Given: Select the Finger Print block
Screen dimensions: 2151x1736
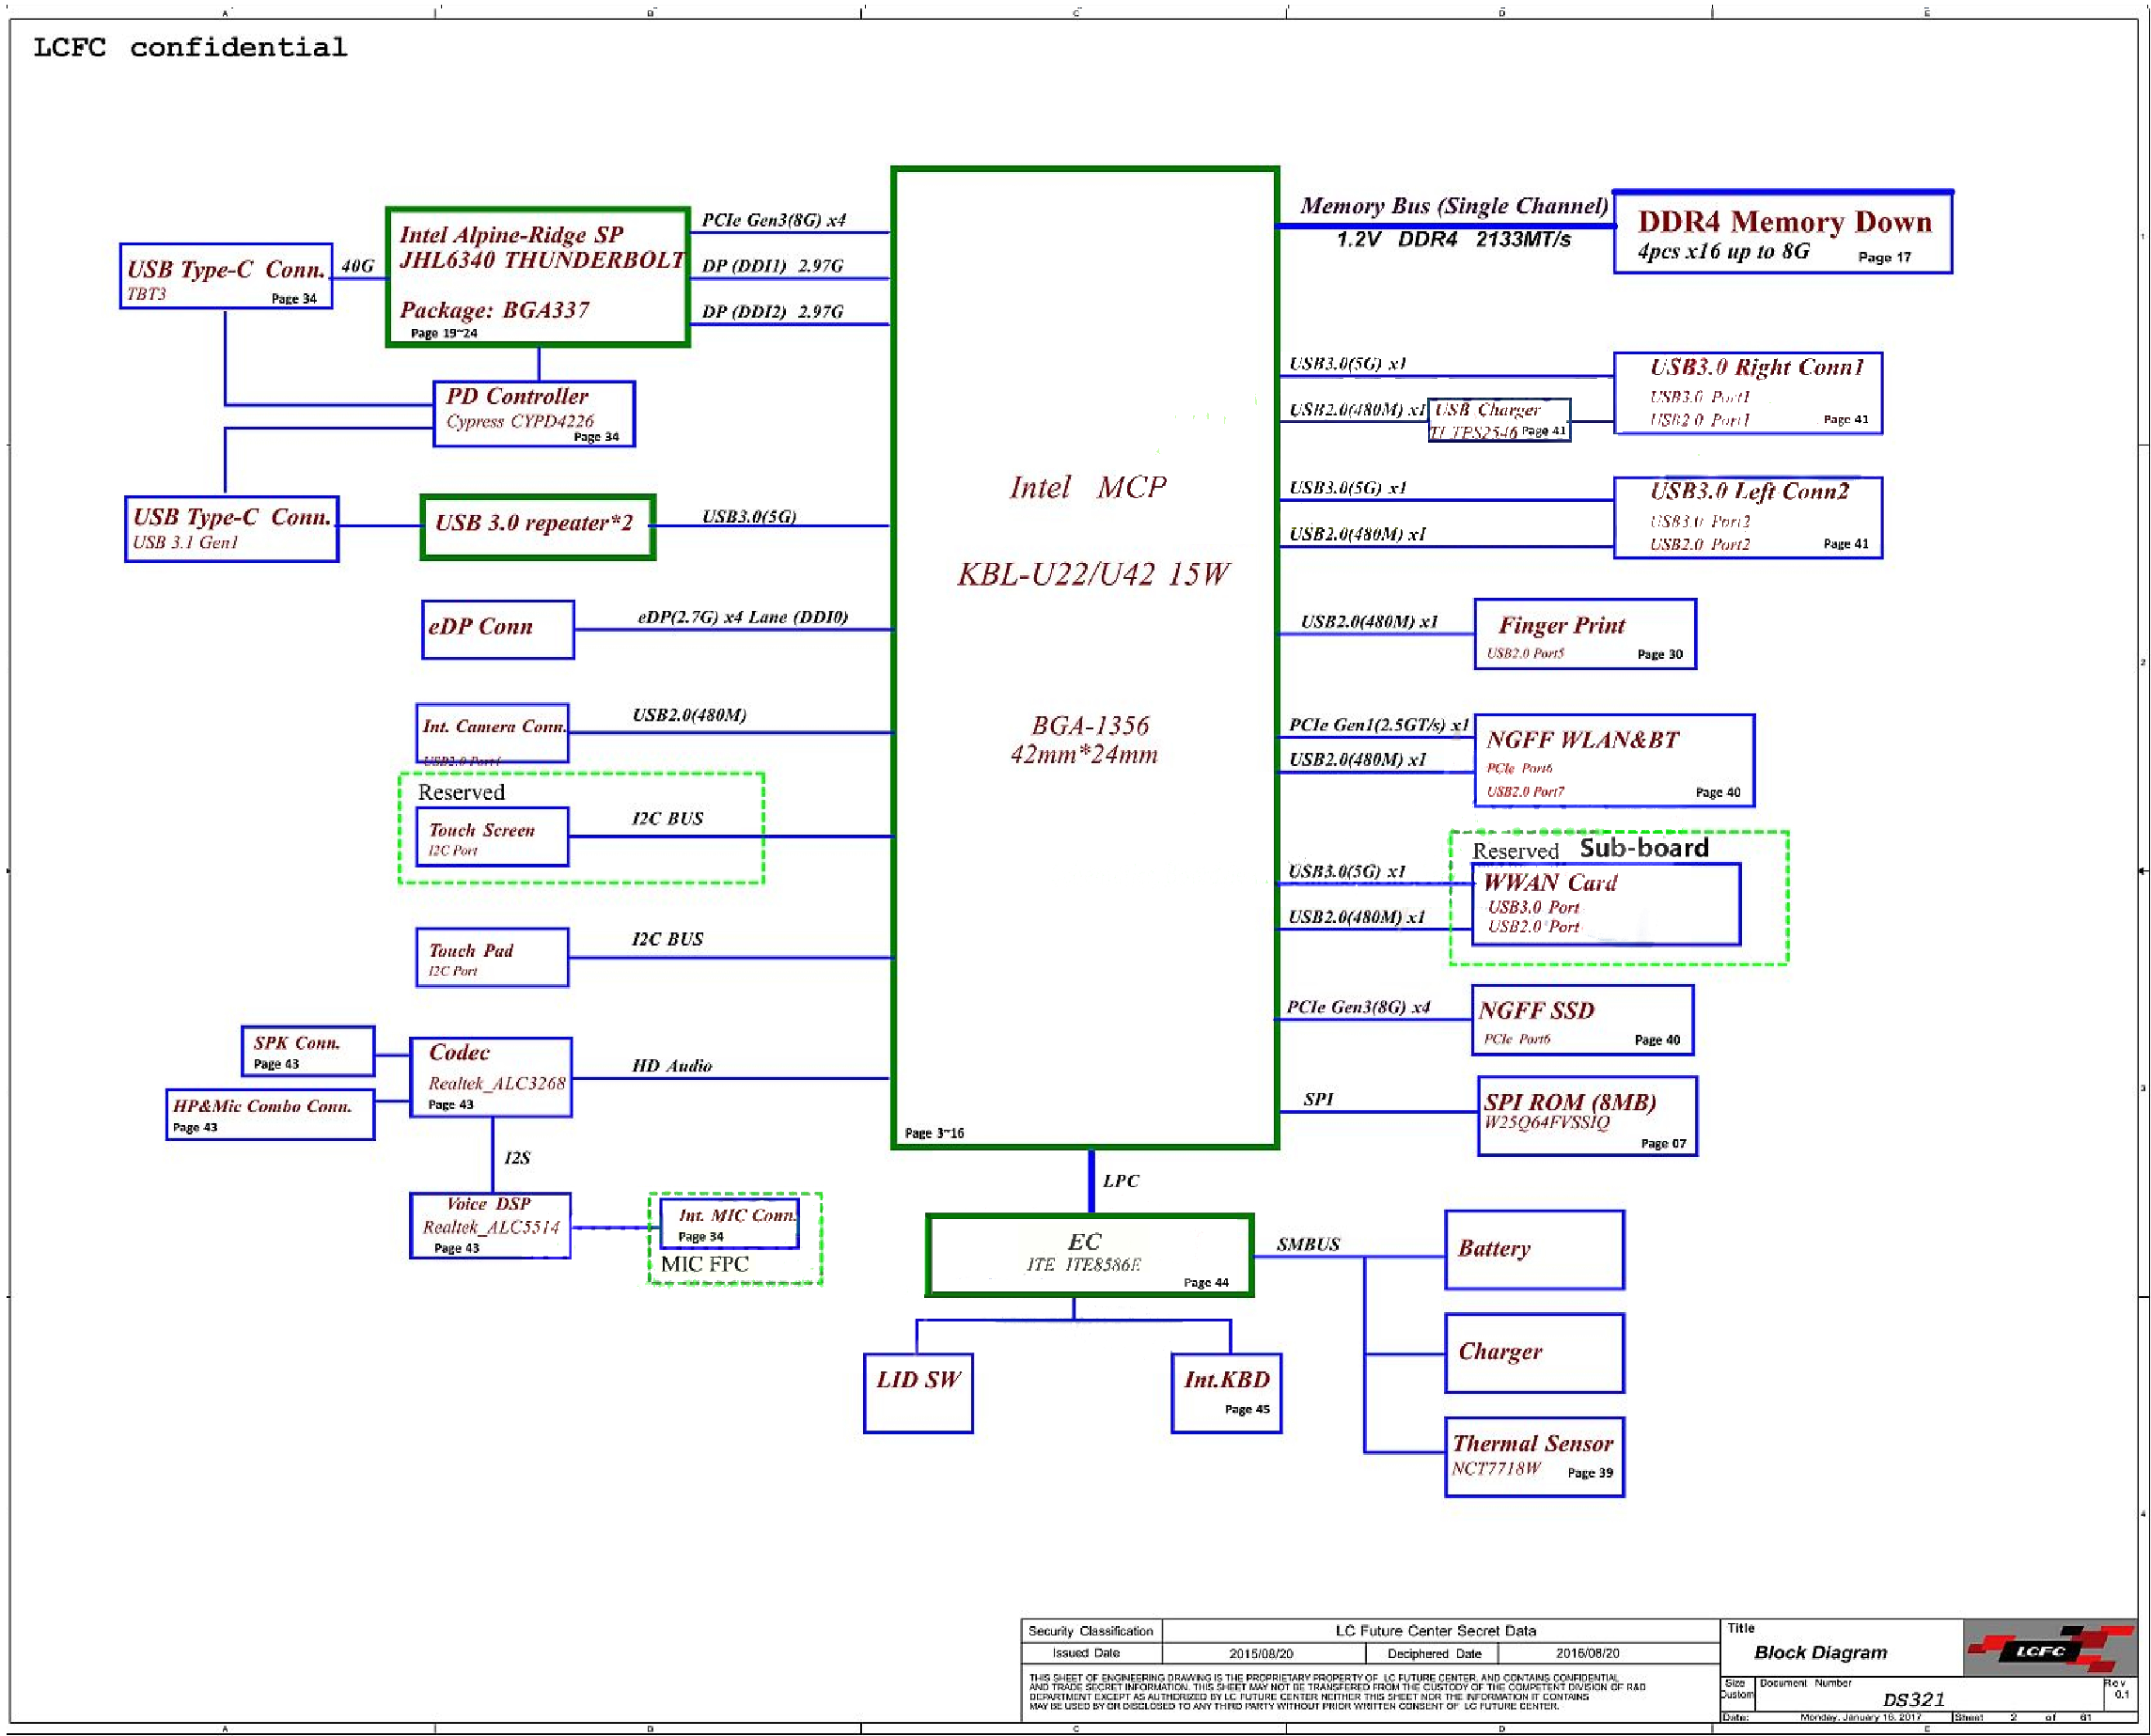Looking at the screenshot, I should tap(1584, 633).
